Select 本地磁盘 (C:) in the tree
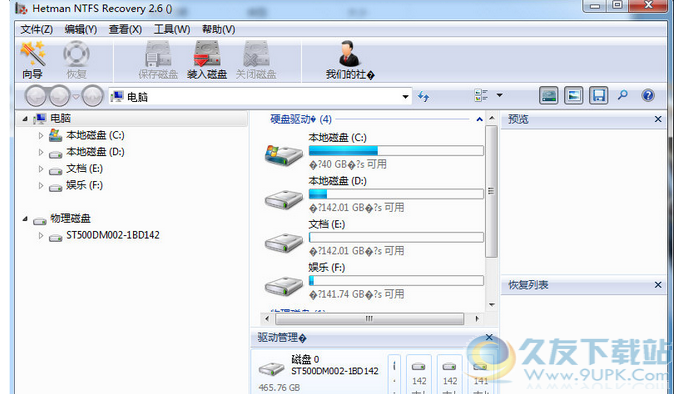 95,135
